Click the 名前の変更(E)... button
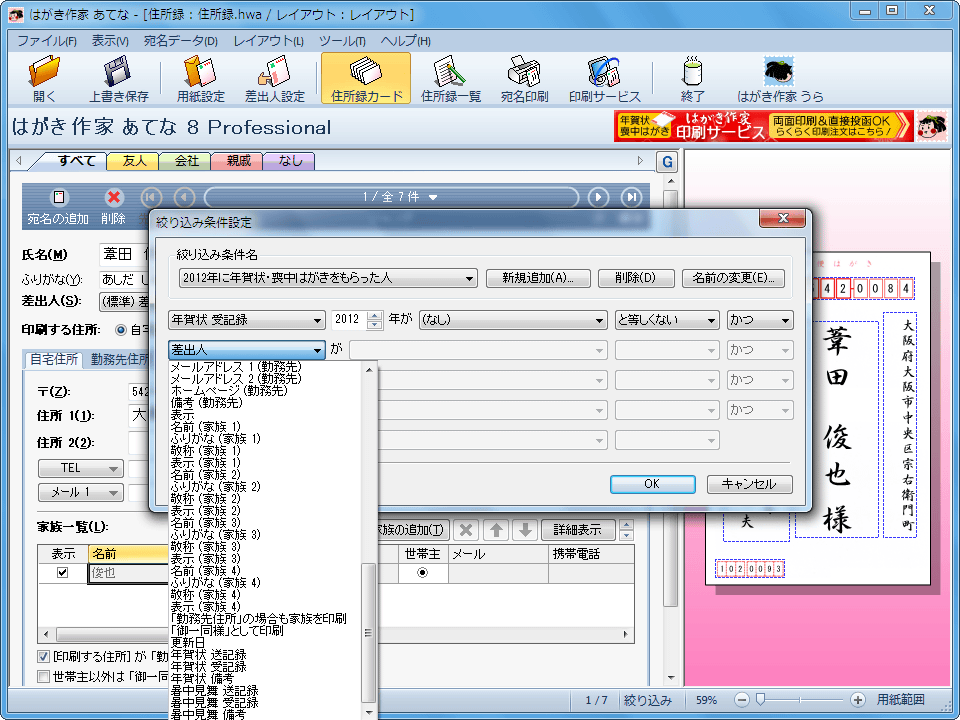Image resolution: width=960 pixels, height=720 pixels. point(733,278)
